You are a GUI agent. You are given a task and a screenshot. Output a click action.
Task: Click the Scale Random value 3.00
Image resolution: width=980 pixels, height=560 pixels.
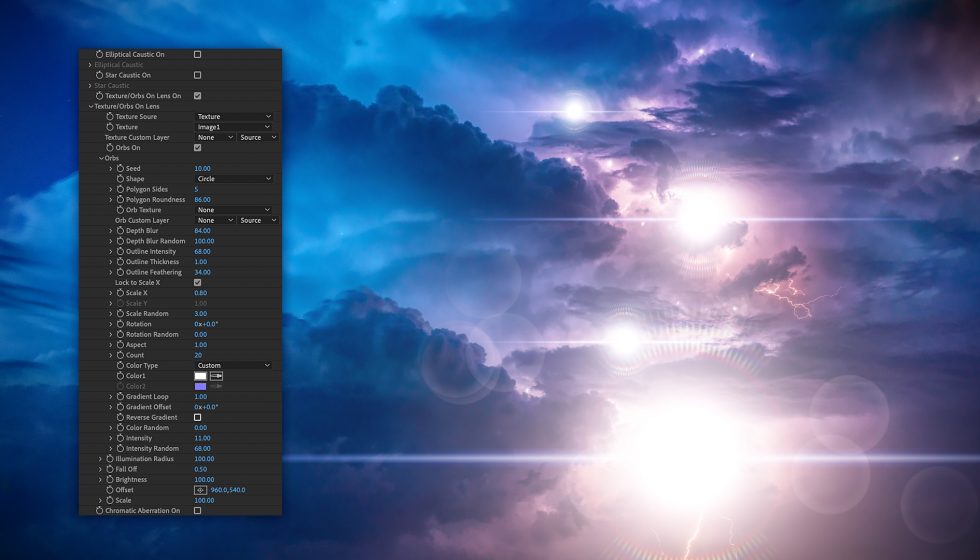coord(201,314)
